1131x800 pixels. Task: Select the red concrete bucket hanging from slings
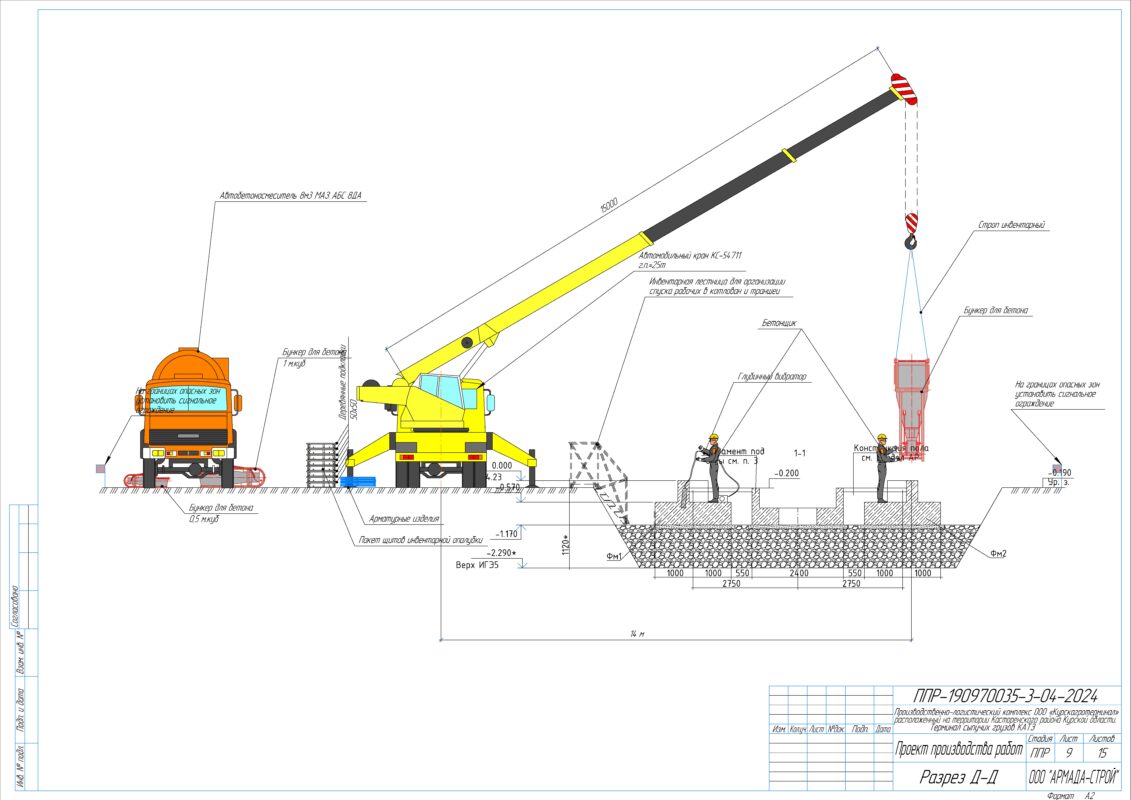[912, 408]
